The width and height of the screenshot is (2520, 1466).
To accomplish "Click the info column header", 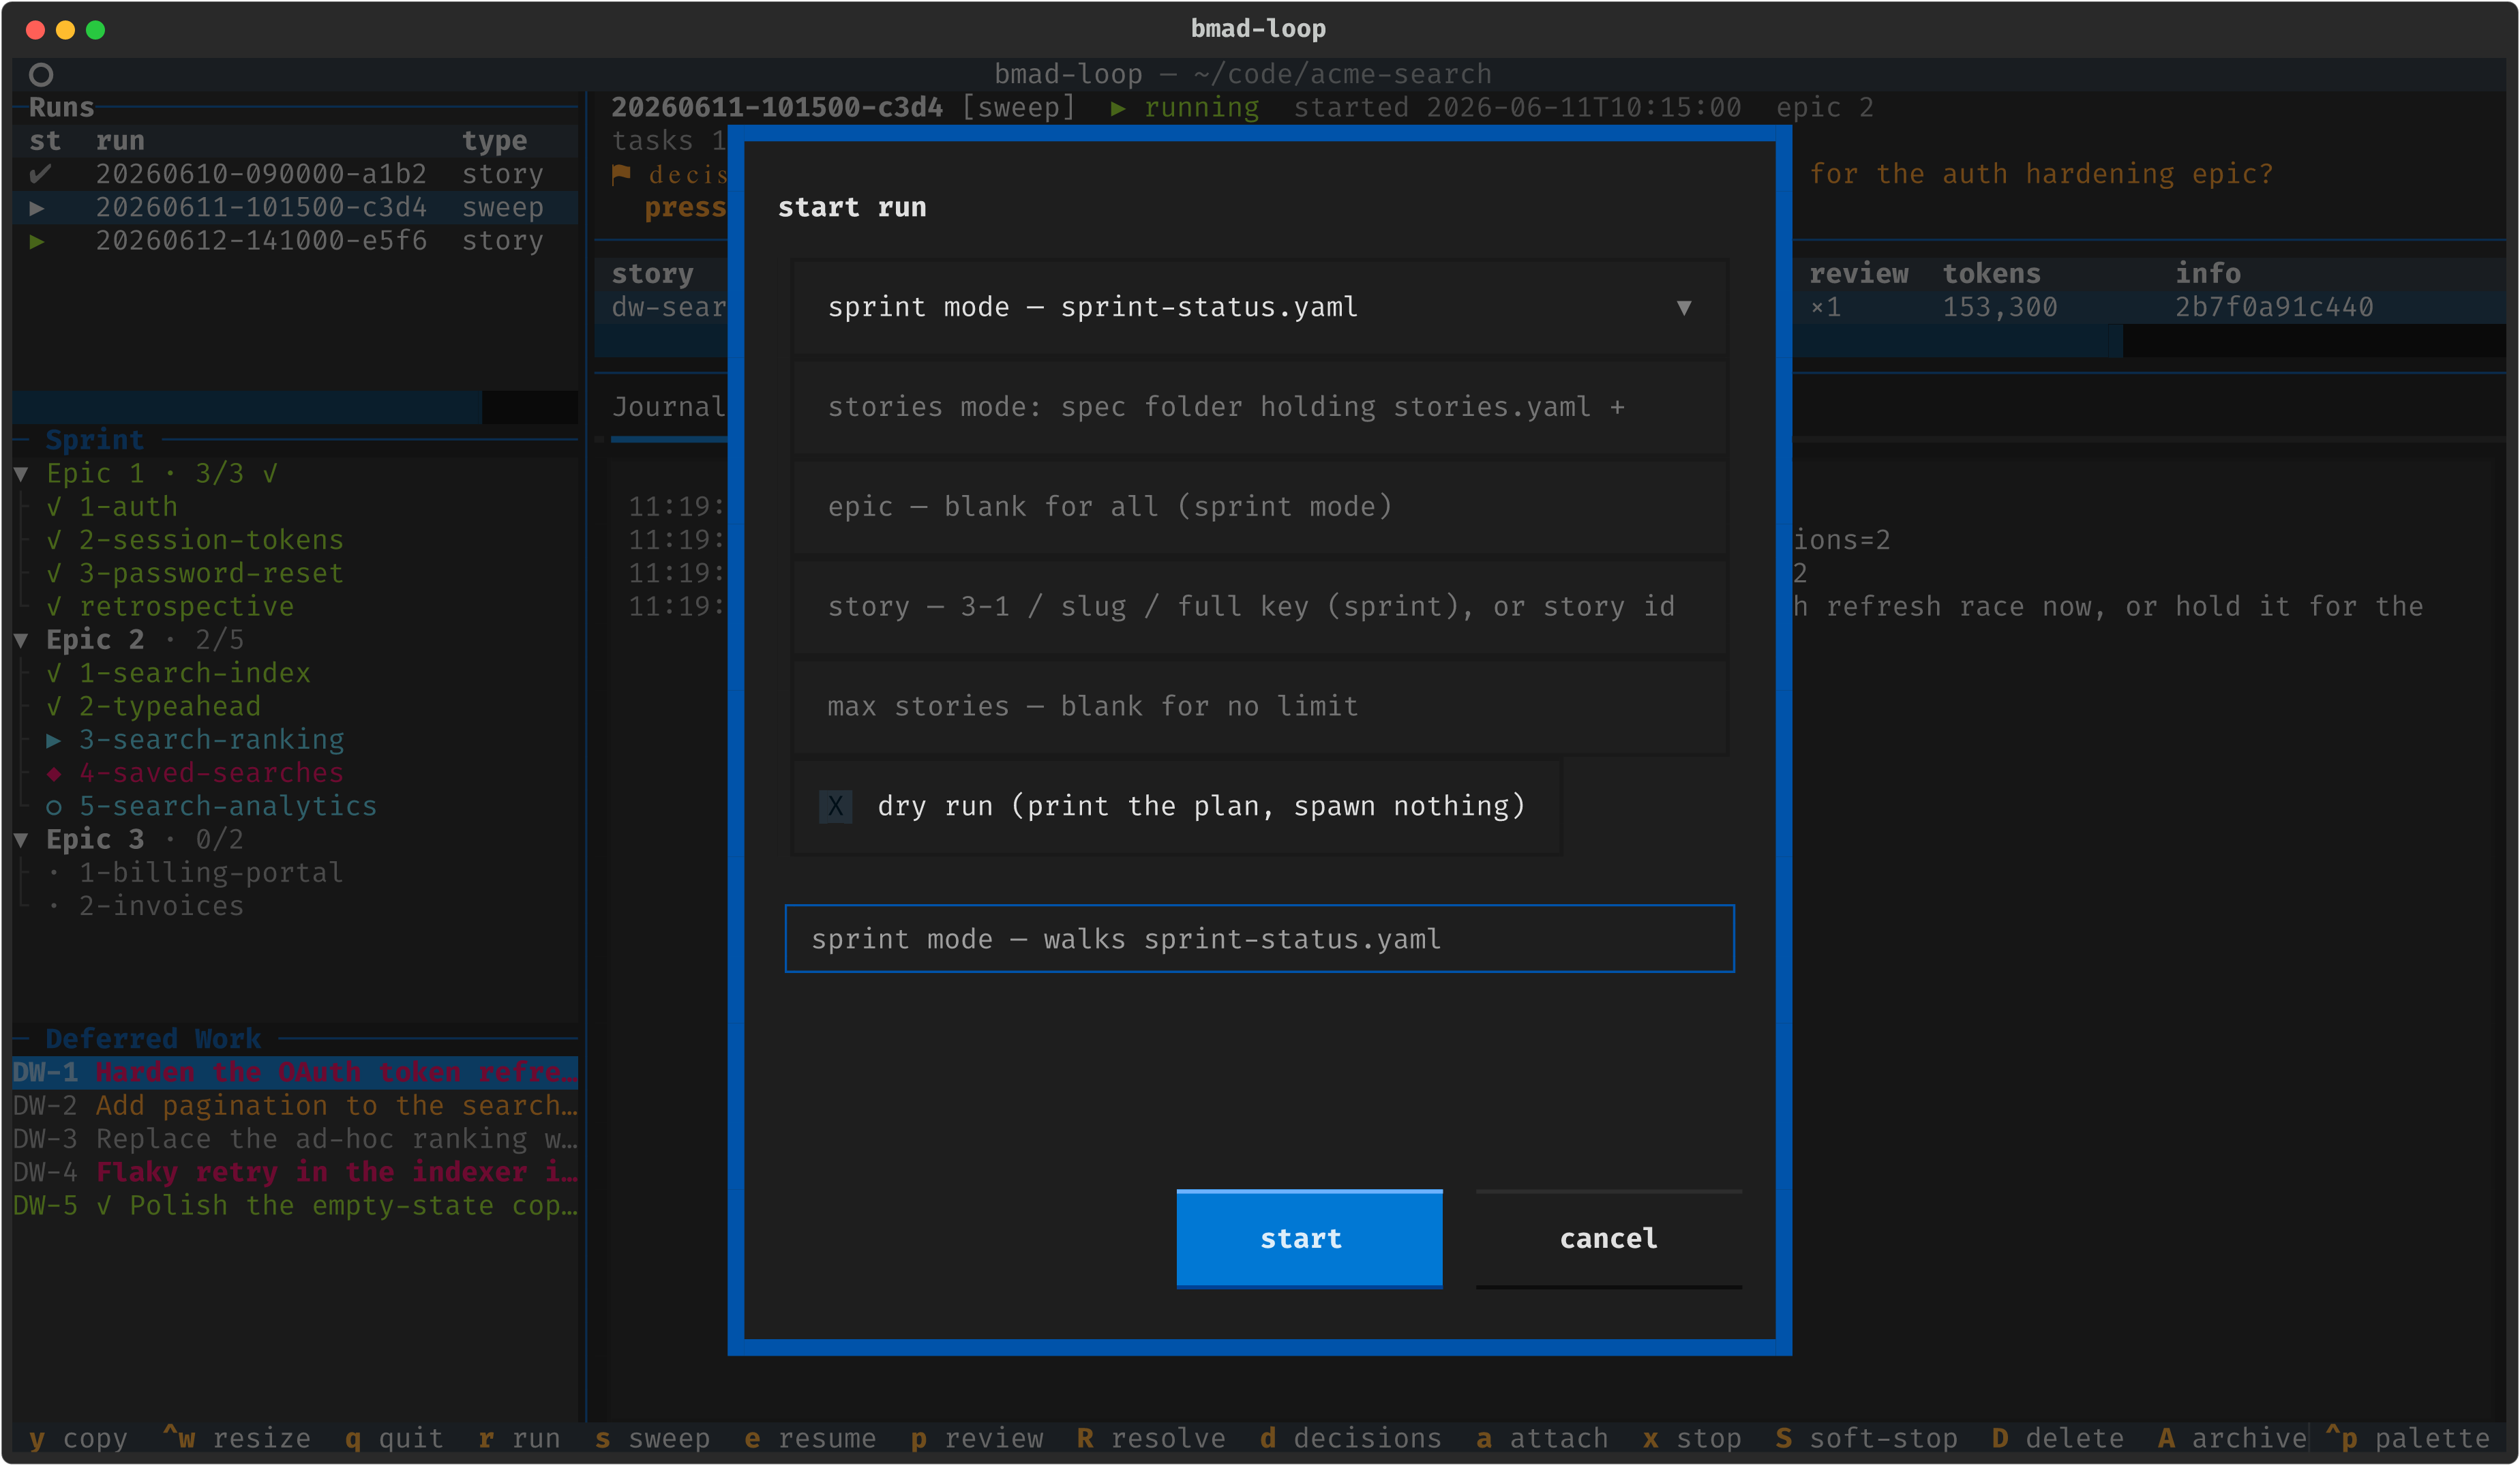I will (x=2207, y=274).
